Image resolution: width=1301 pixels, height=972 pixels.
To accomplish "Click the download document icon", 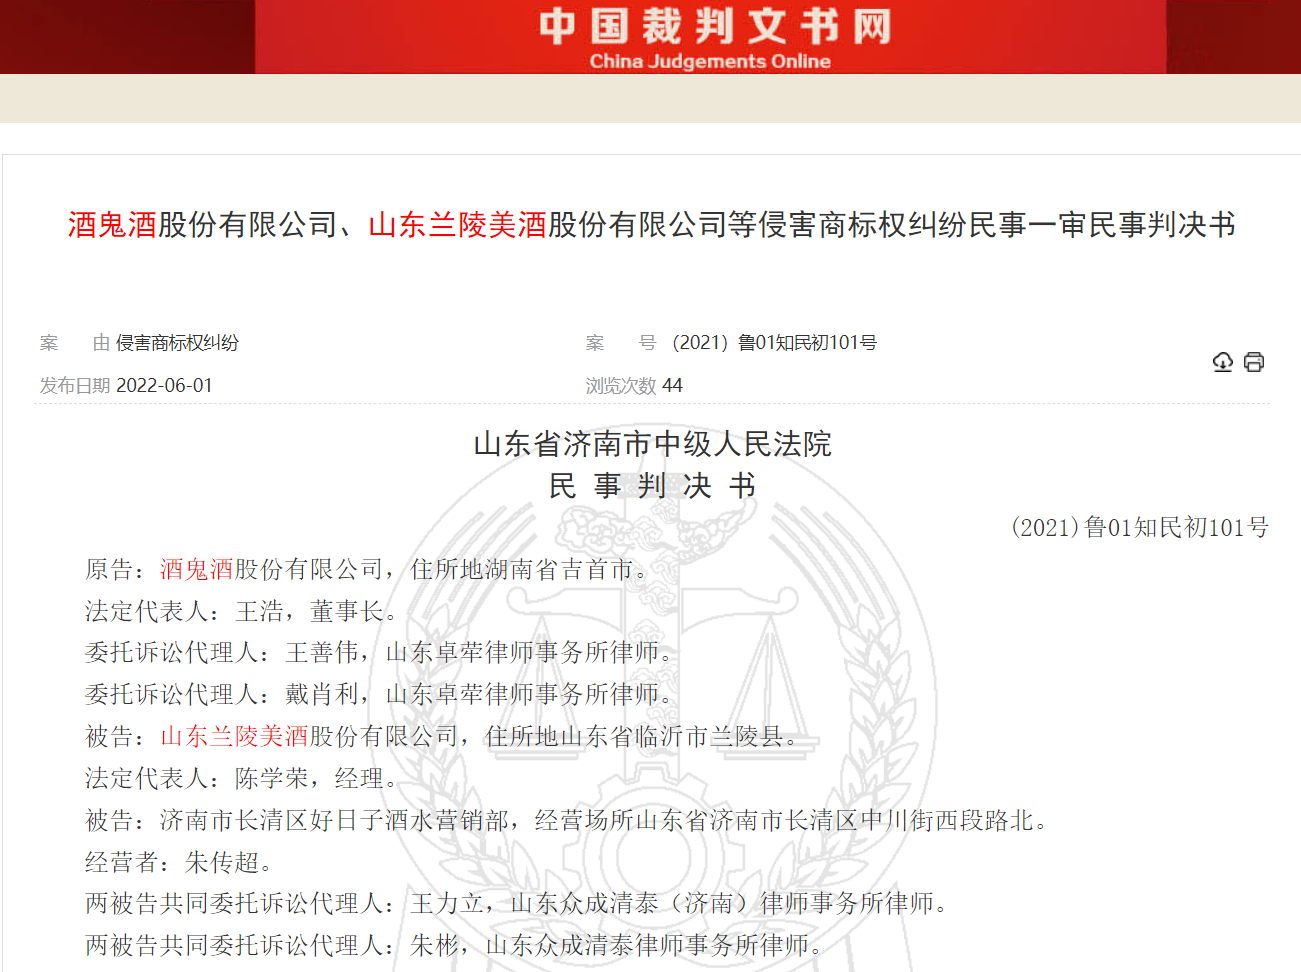I will point(1222,362).
